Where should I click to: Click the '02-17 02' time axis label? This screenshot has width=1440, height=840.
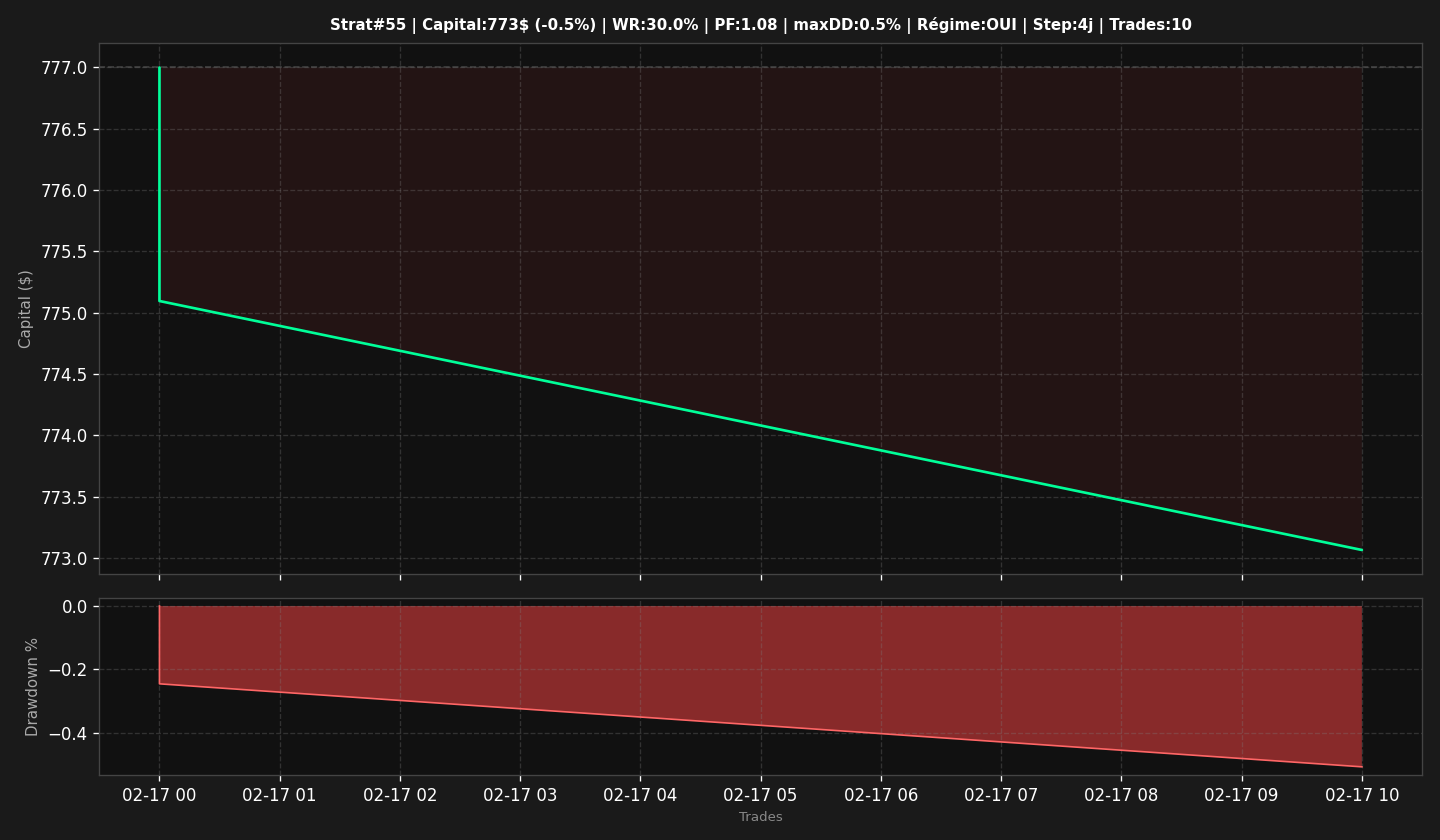pos(400,796)
